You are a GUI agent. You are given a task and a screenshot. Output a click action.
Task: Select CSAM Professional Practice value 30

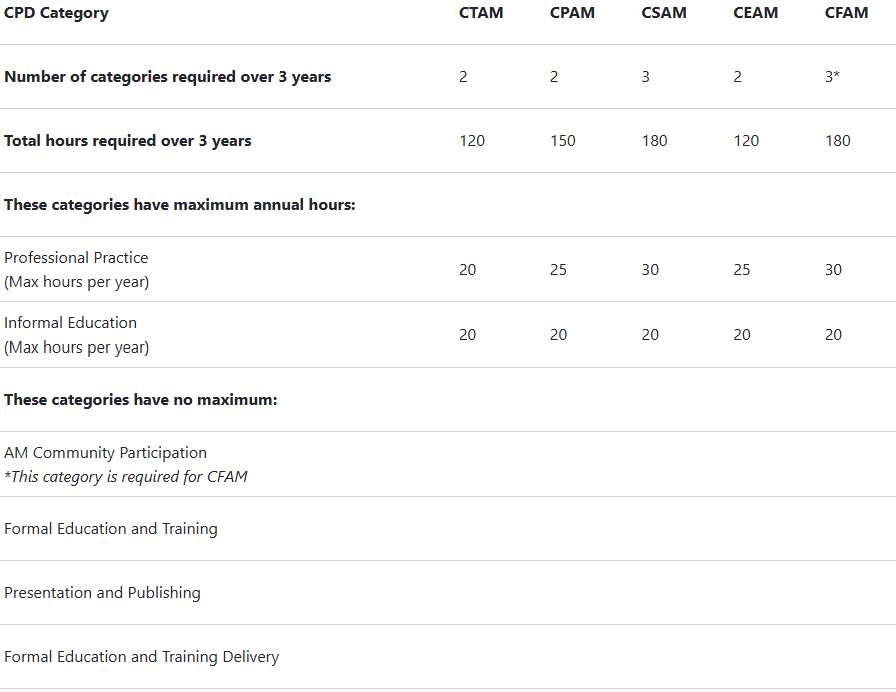(x=650, y=270)
